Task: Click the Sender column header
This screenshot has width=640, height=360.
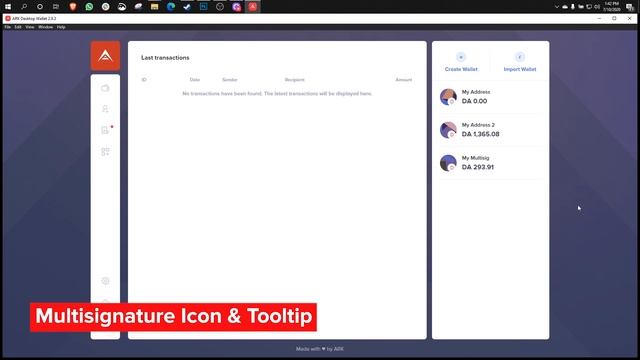Action: [x=229, y=80]
